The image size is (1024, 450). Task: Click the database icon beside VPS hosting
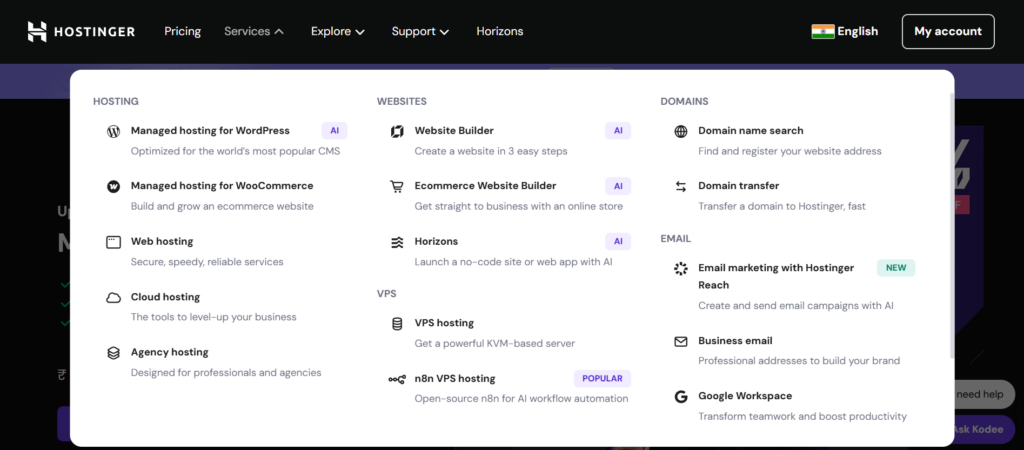point(397,324)
